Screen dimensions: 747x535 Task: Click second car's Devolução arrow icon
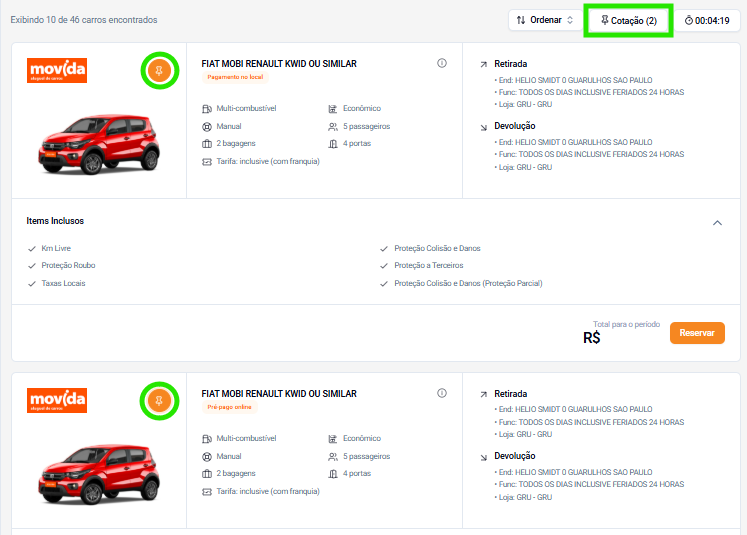pos(484,458)
